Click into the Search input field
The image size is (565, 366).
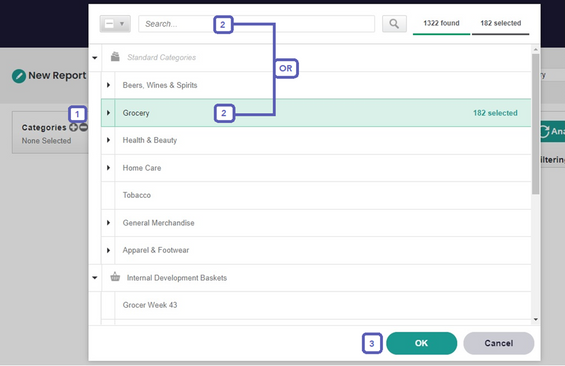[x=257, y=24]
